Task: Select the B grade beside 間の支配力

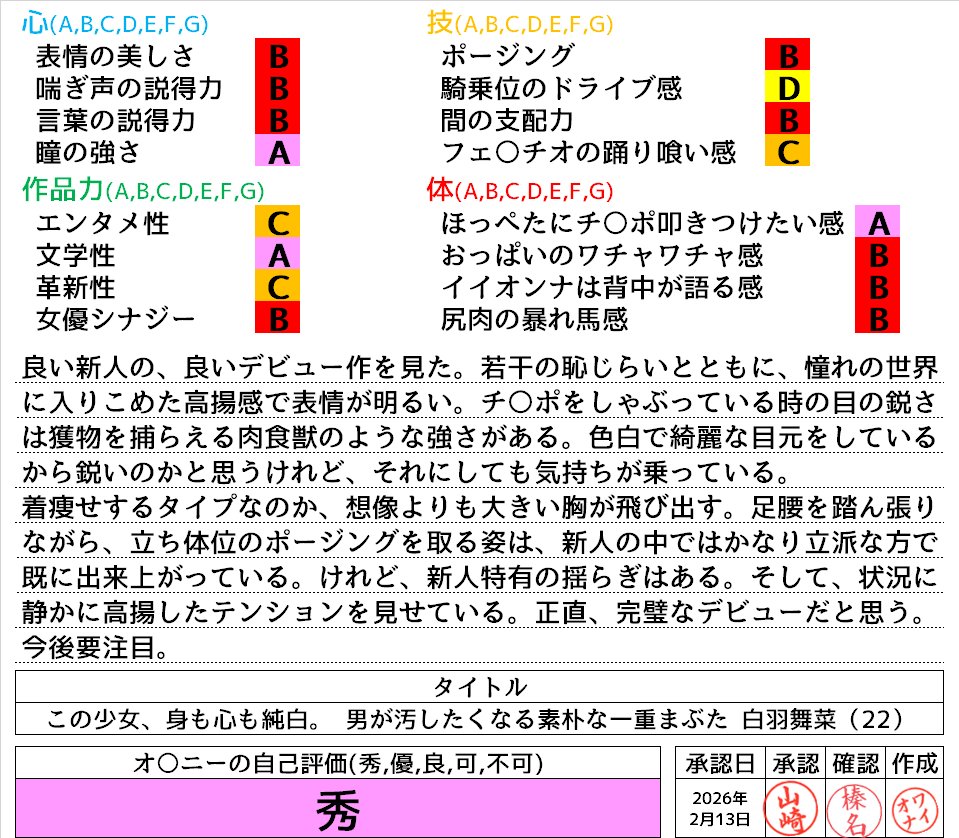Action: click(x=787, y=119)
